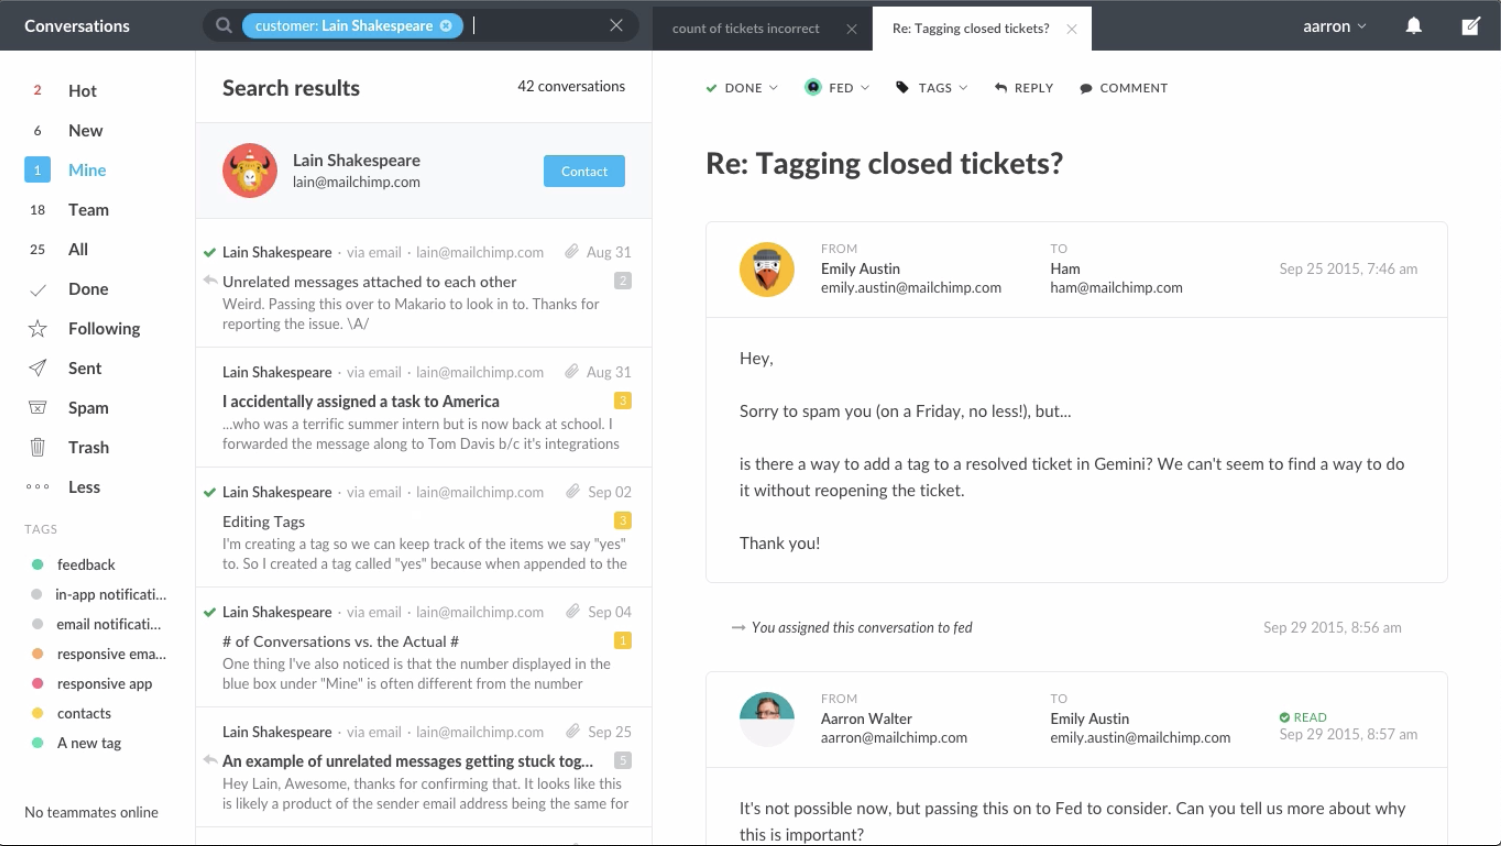The height and width of the screenshot is (846, 1501).
Task: Remove the customer Lain Shakespeare search filter
Action: tap(446, 26)
